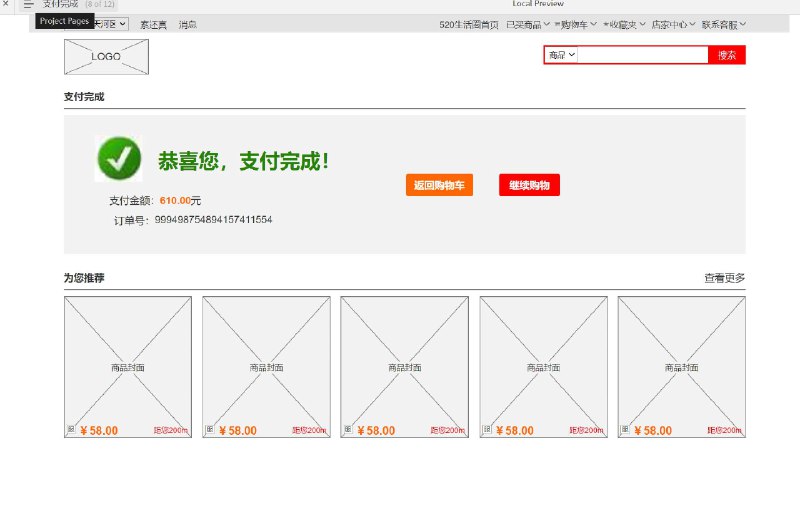Click the red 继续购物 button
The image size is (800, 526).
click(529, 185)
